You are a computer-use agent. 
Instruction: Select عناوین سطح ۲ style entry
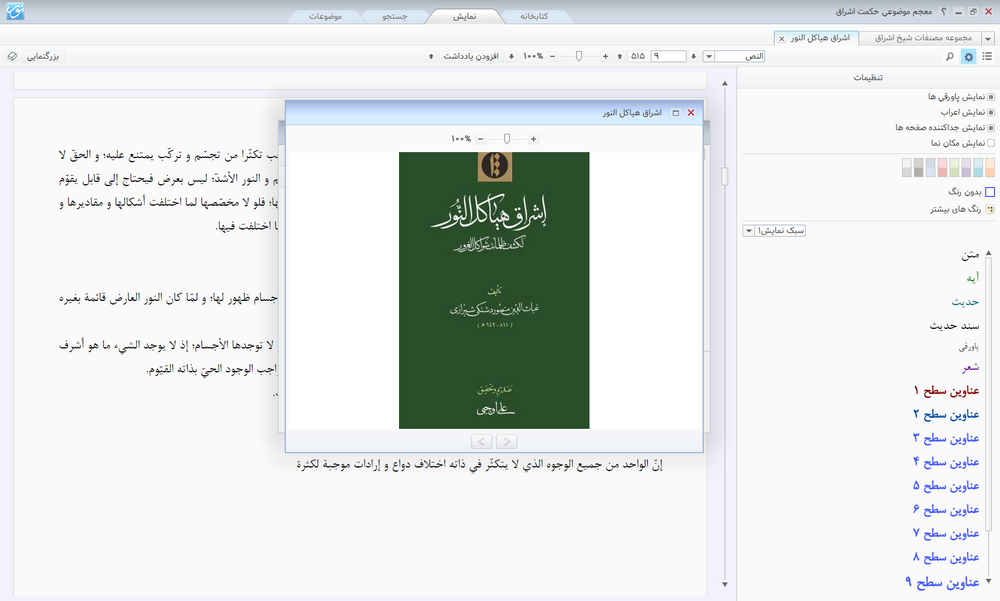(946, 415)
